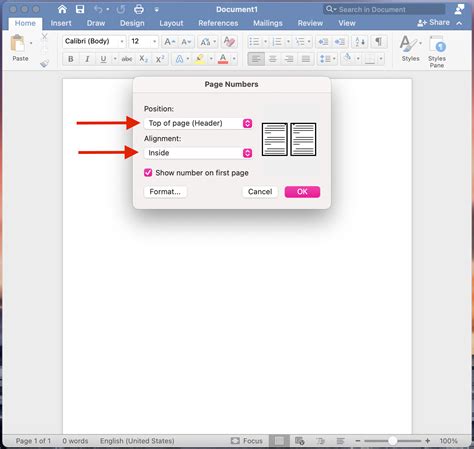Click the Paste clipboard icon
The width and height of the screenshot is (474, 449).
click(x=18, y=44)
